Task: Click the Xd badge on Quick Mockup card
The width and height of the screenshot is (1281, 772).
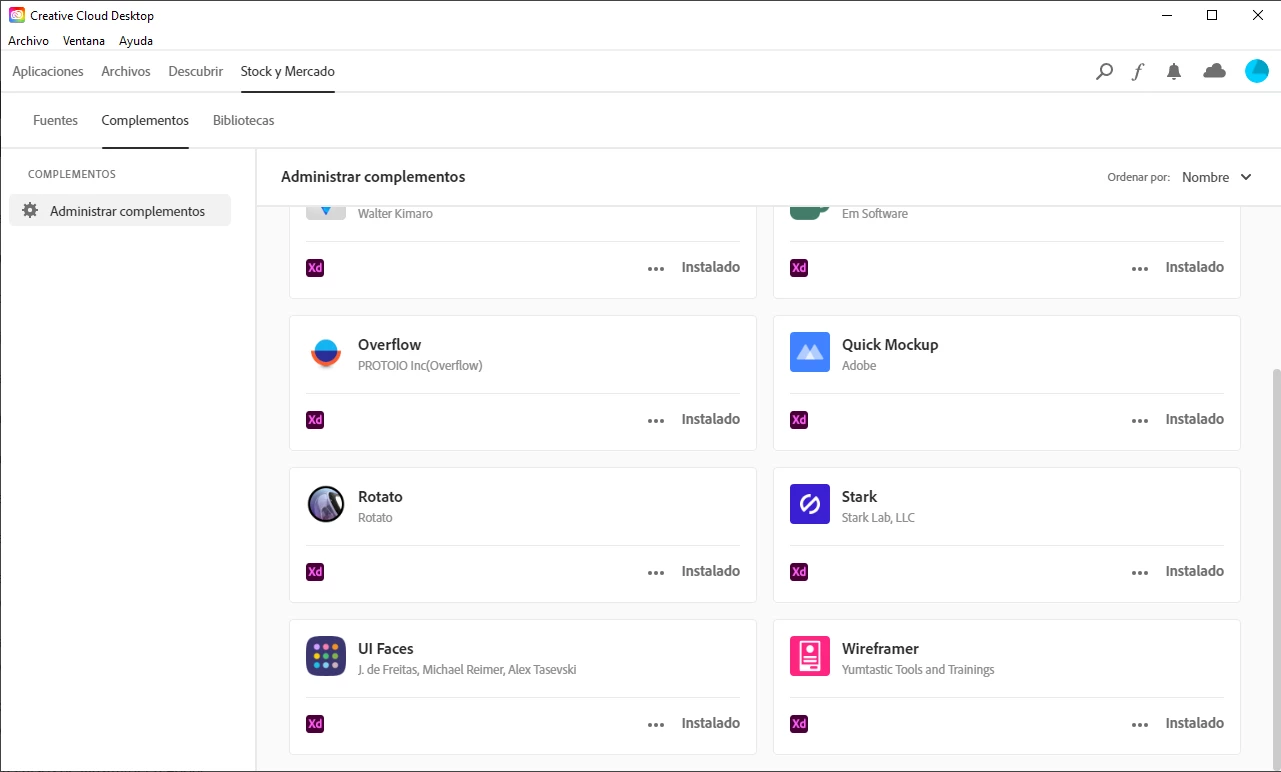Action: point(799,420)
